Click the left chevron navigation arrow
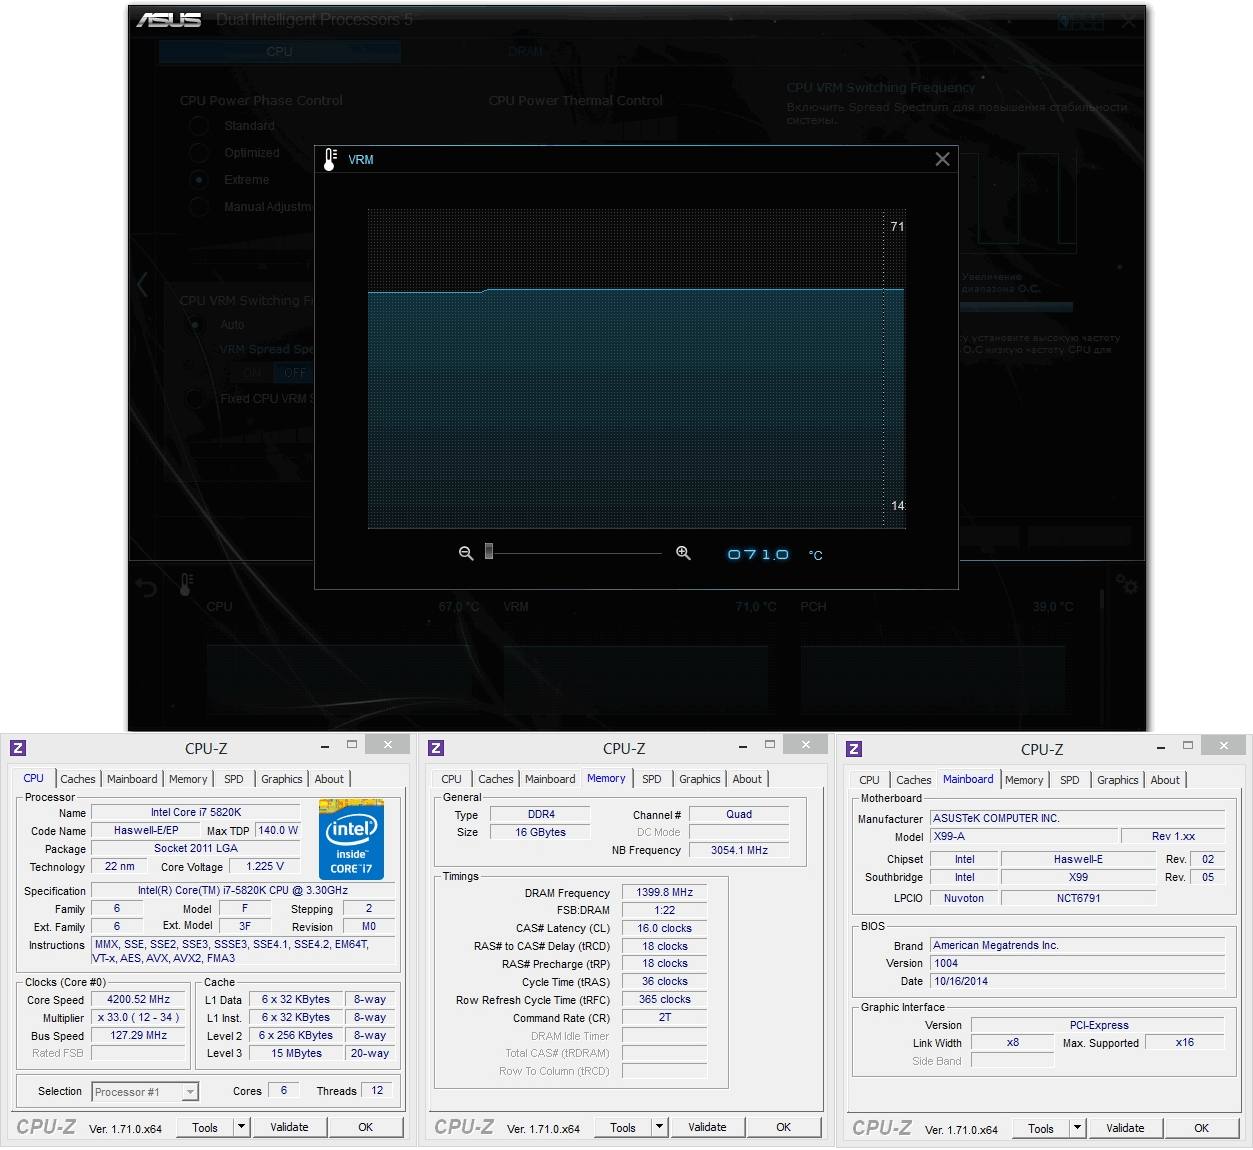 143,285
